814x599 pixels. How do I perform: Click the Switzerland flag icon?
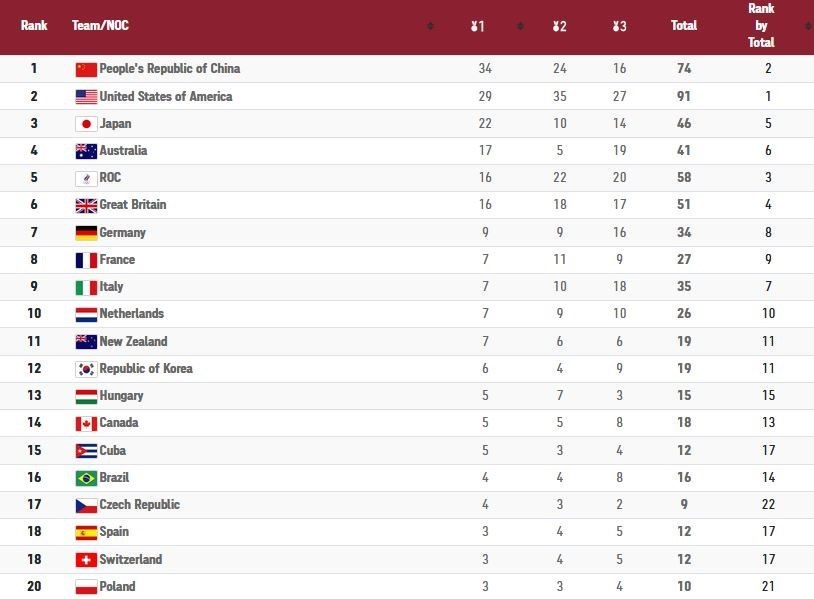(x=86, y=560)
